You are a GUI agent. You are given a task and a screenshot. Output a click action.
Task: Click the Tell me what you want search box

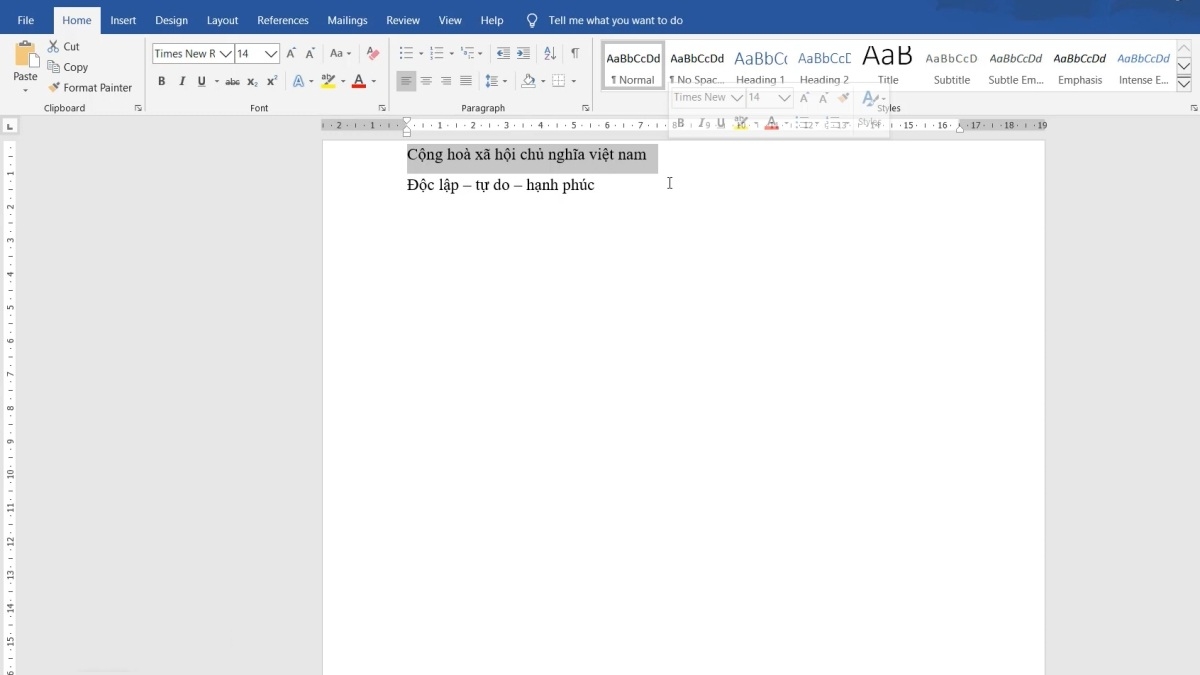pyautogui.click(x=615, y=20)
